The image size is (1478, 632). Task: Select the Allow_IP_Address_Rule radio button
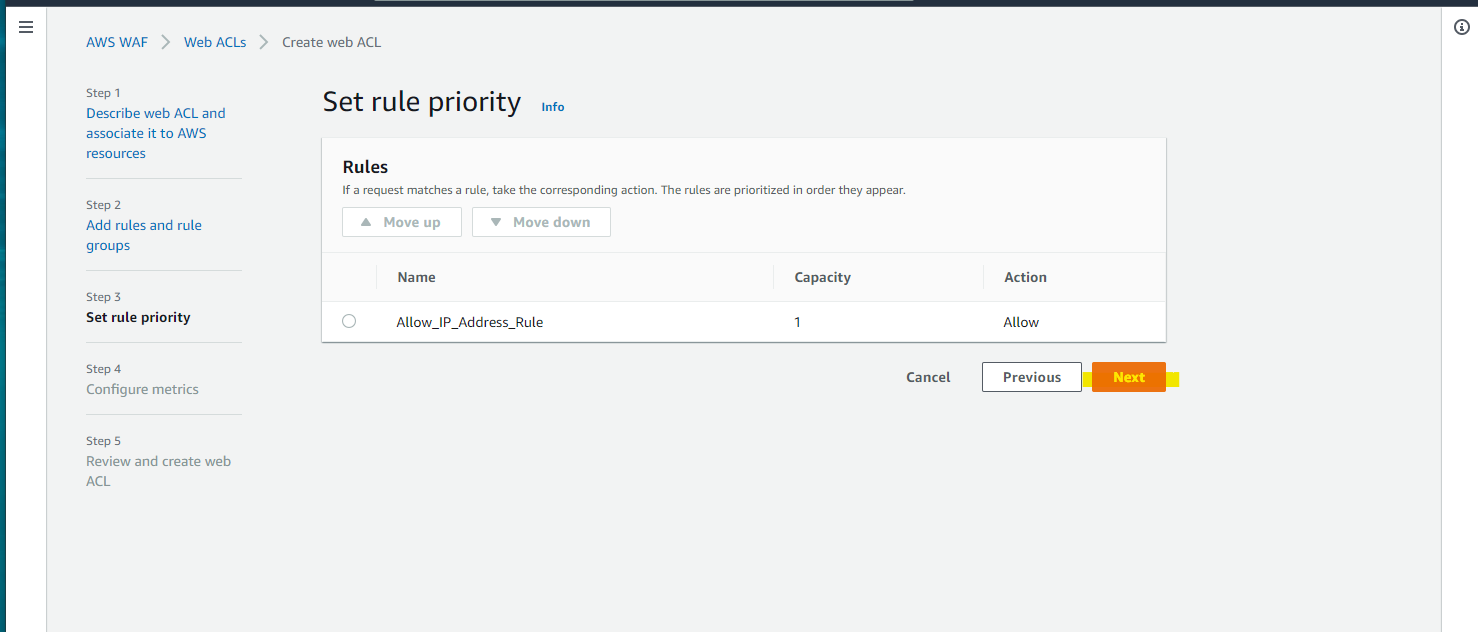(348, 321)
